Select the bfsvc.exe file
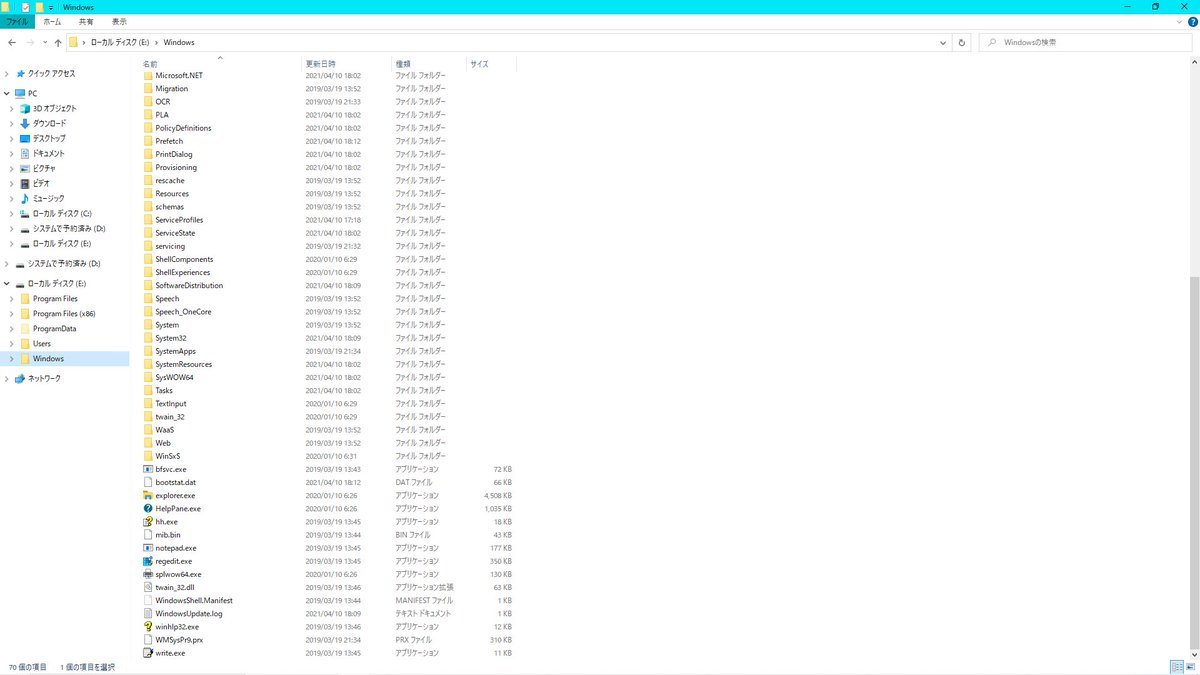Image resolution: width=1200 pixels, height=675 pixels. click(x=171, y=469)
